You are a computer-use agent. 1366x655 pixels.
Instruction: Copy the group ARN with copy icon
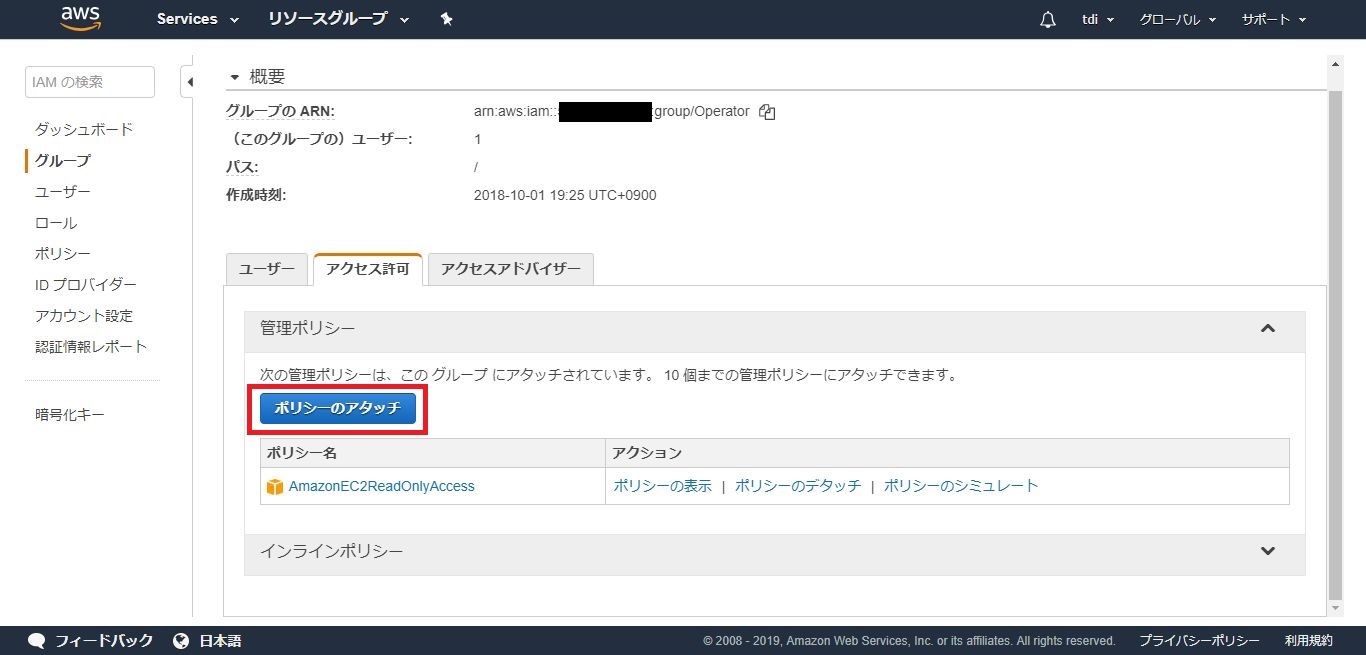point(767,112)
